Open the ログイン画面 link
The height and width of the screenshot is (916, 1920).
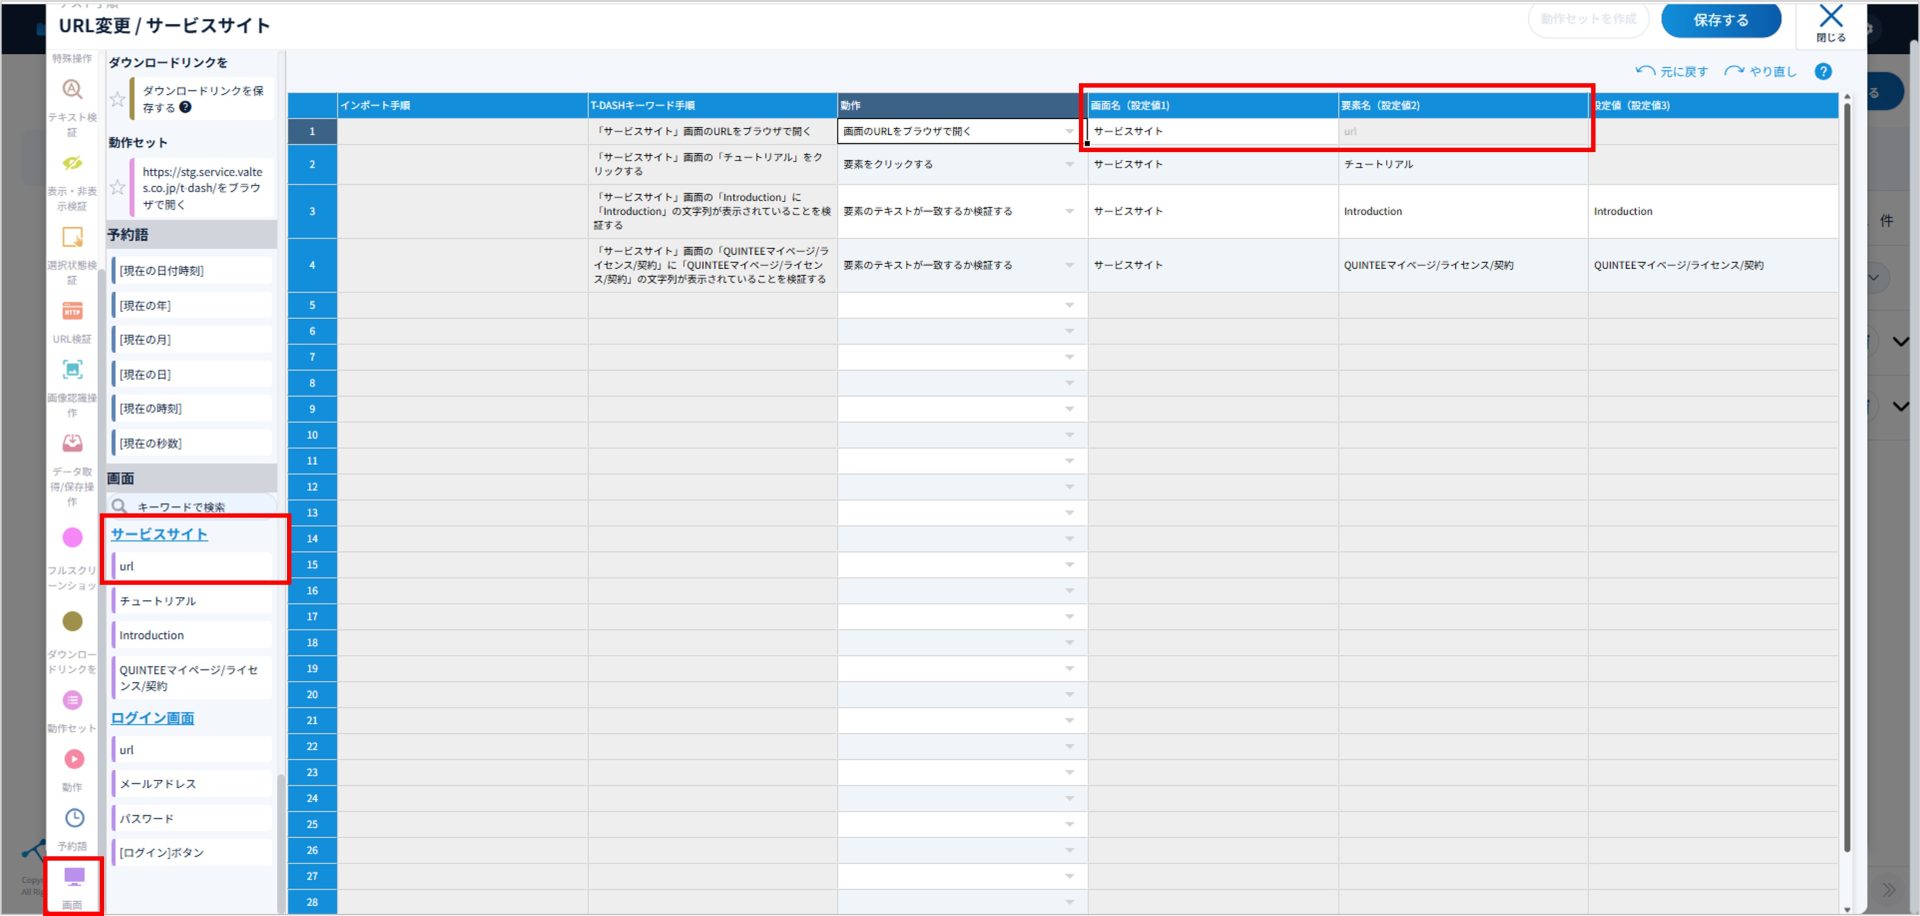(x=152, y=718)
